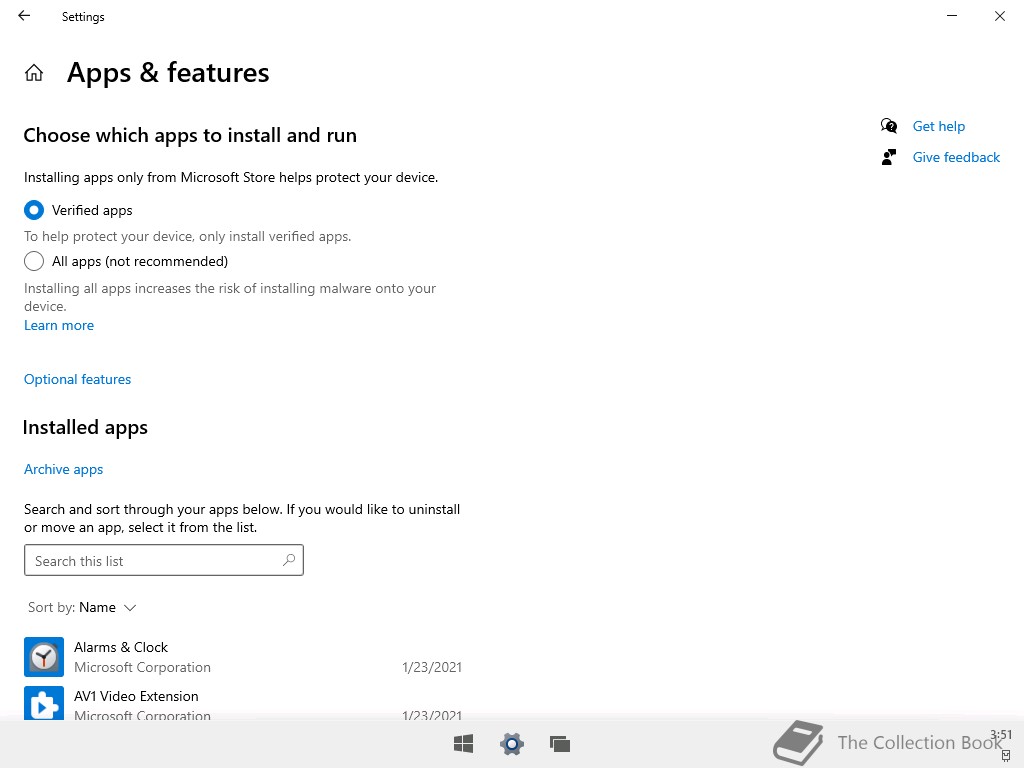This screenshot has width=1024, height=768.
Task: Click the Get help link
Action: click(938, 126)
